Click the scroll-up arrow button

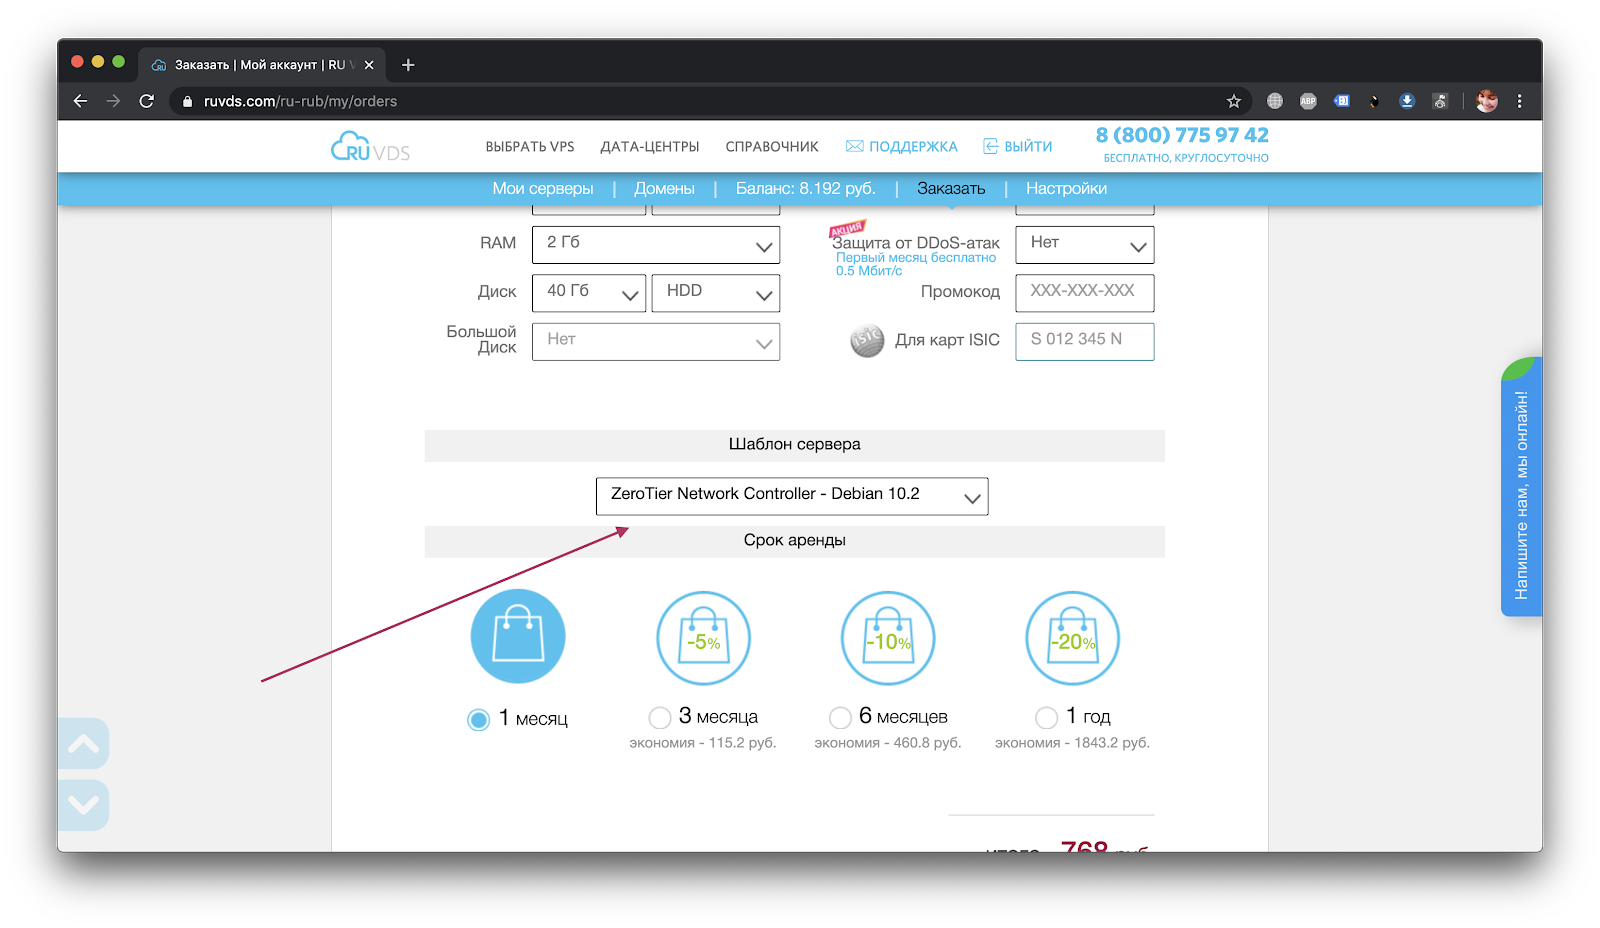[x=83, y=744]
